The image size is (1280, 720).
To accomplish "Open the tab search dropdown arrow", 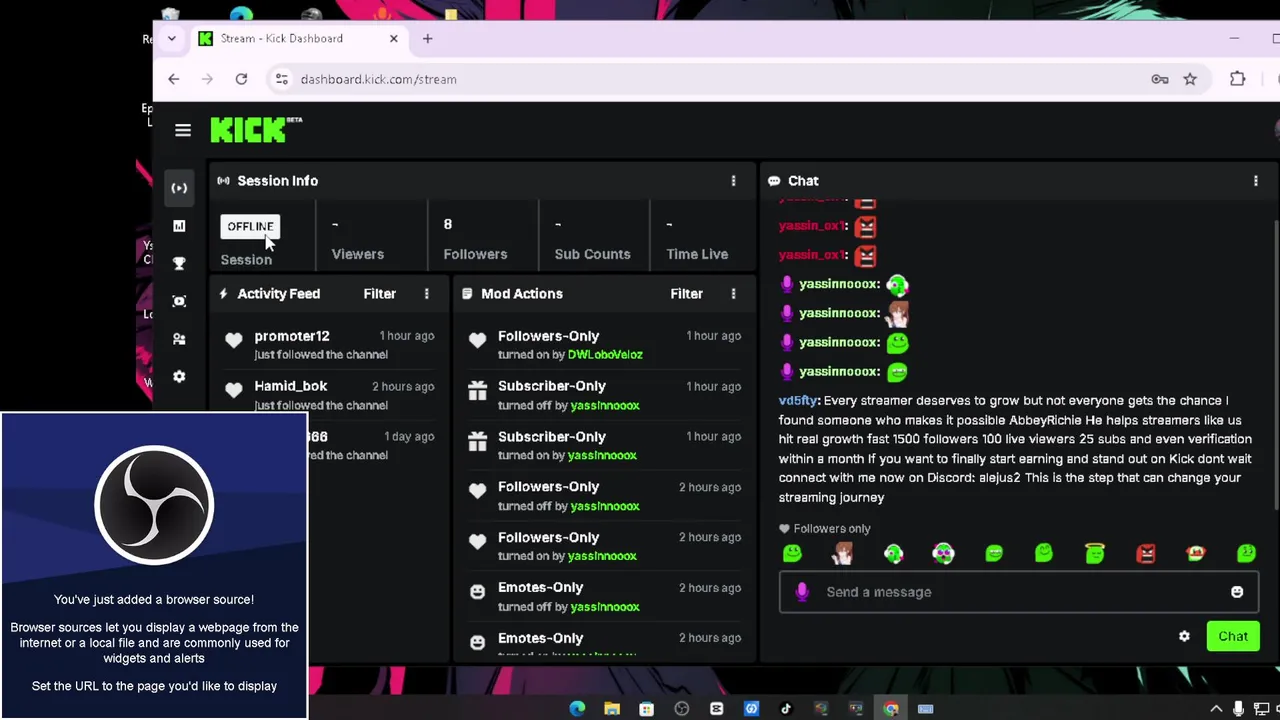I will pyautogui.click(x=171, y=38).
